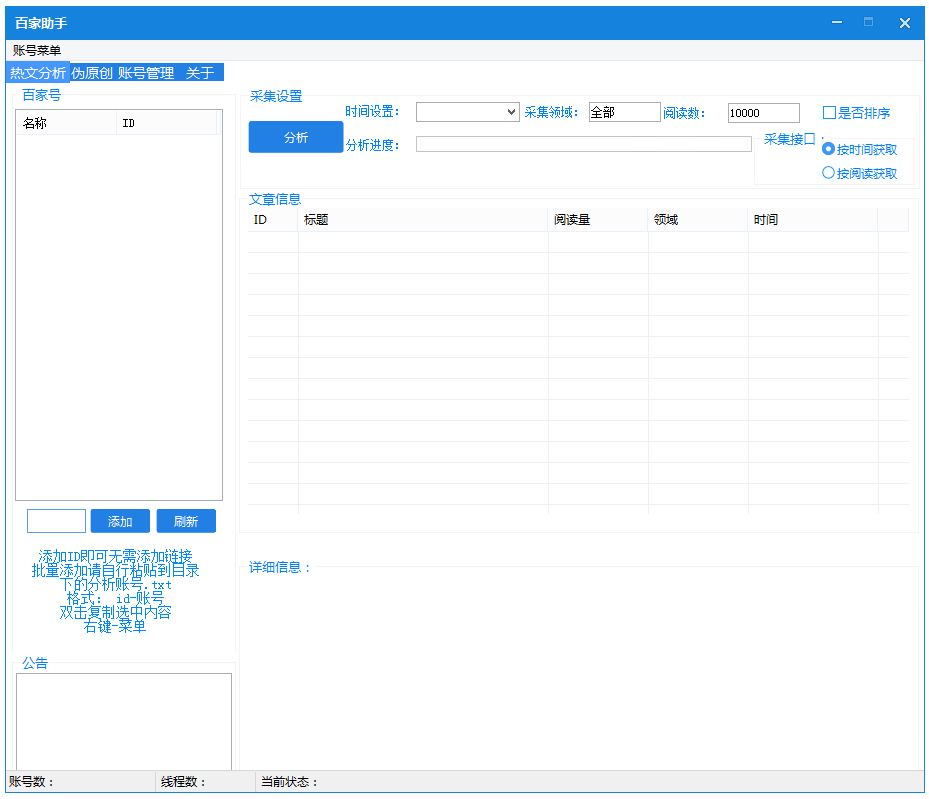Click the 分析进度 progress bar
This screenshot has height=799, width=929.
coord(584,144)
